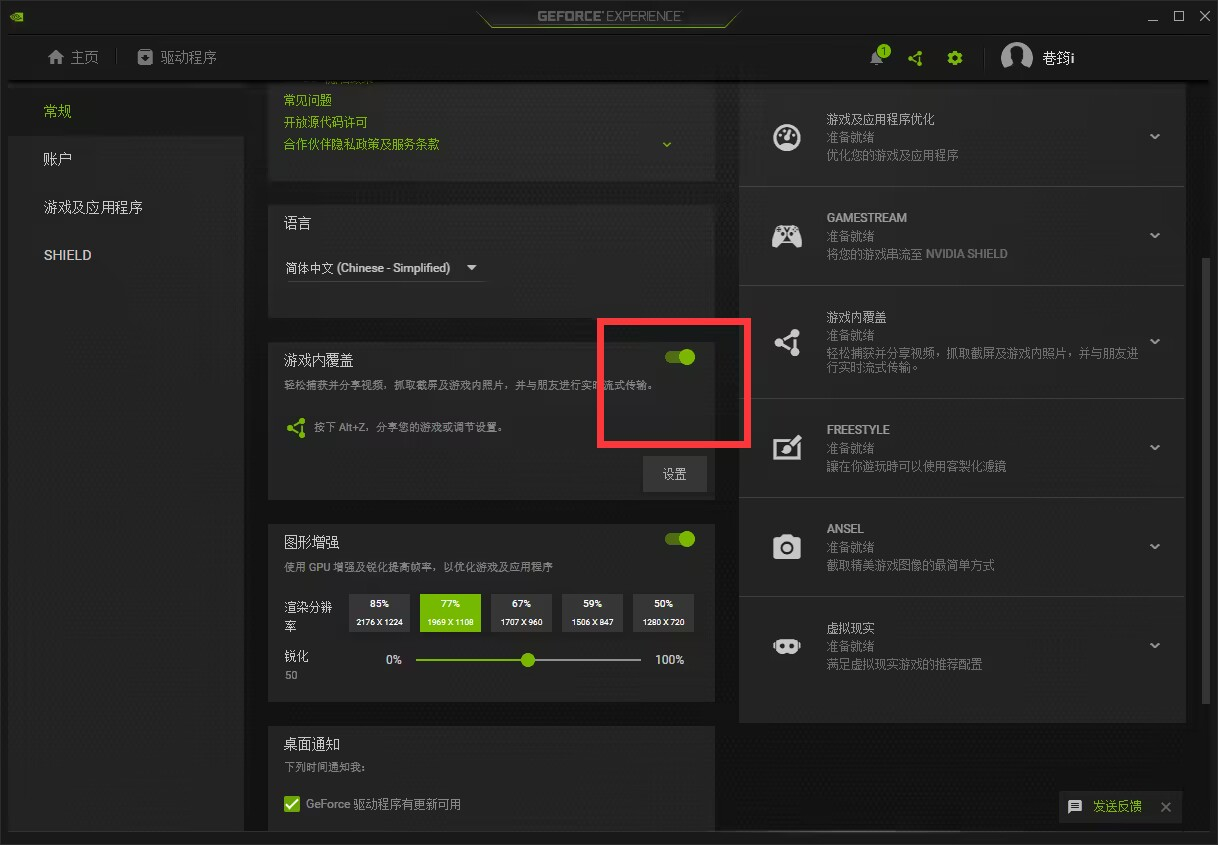1218x845 pixels.
Task: Click the green share icon beside Alt+Z hint
Action: pos(296,427)
